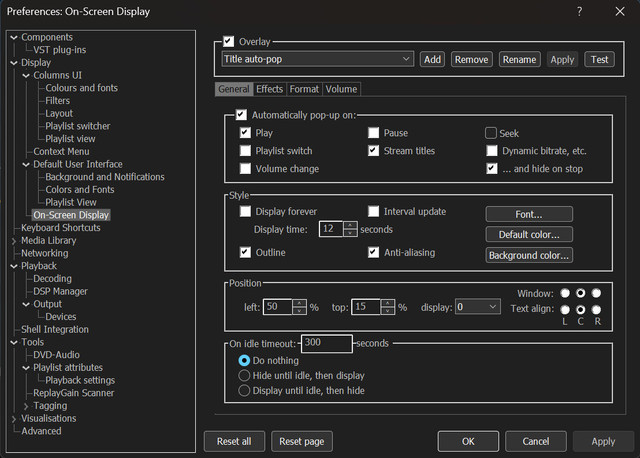Expand the Media Library tree node
This screenshot has width=640, height=458.
coord(14,241)
